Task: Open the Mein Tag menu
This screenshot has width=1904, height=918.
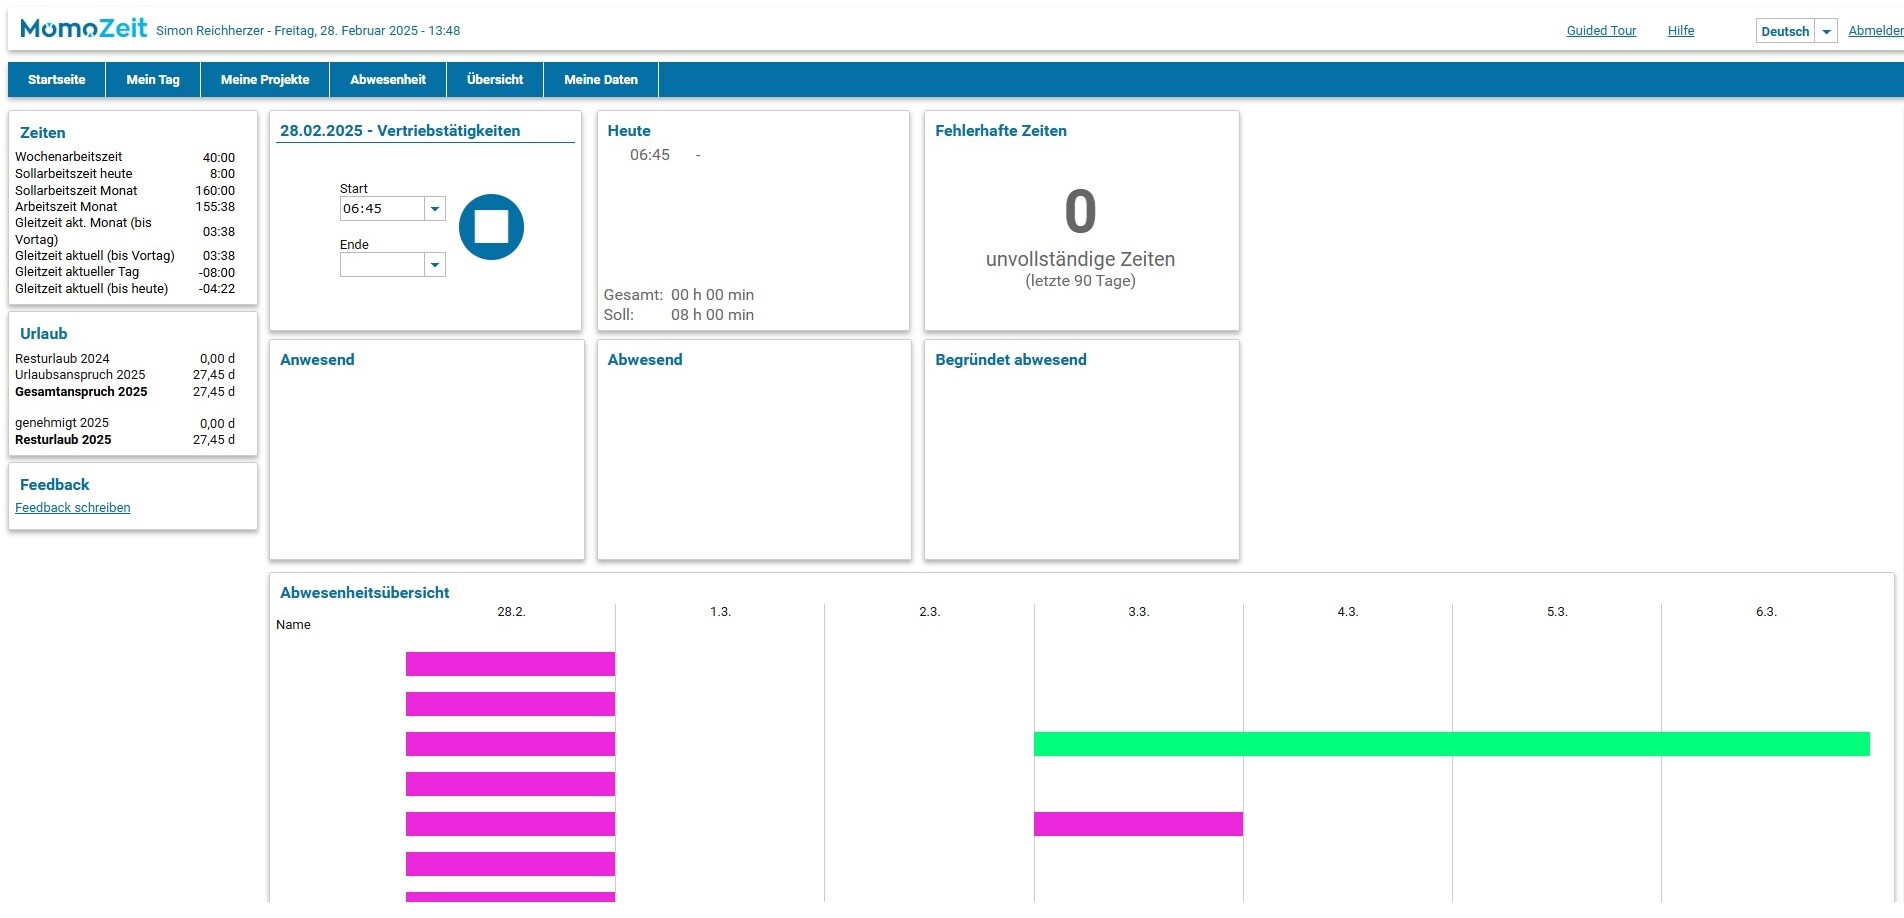Action: tap(153, 80)
